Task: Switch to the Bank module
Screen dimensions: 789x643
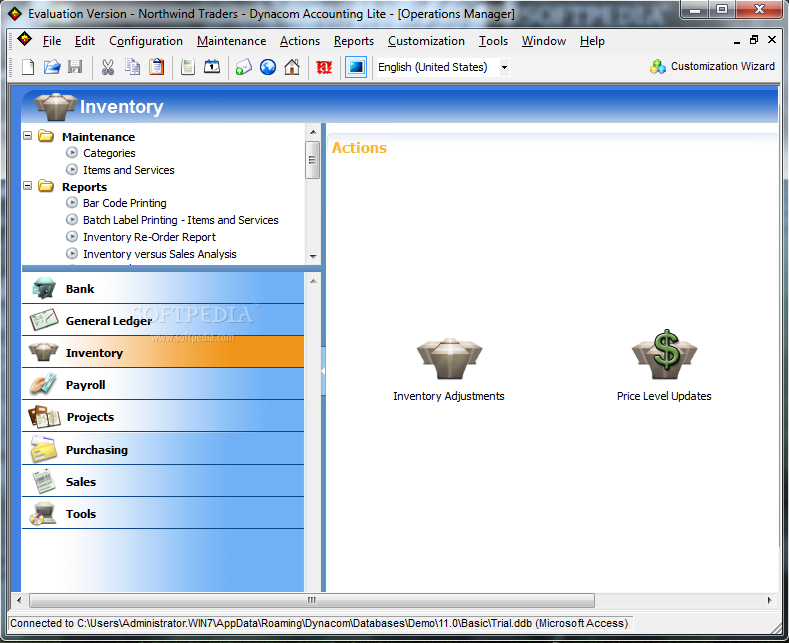Action: point(163,288)
